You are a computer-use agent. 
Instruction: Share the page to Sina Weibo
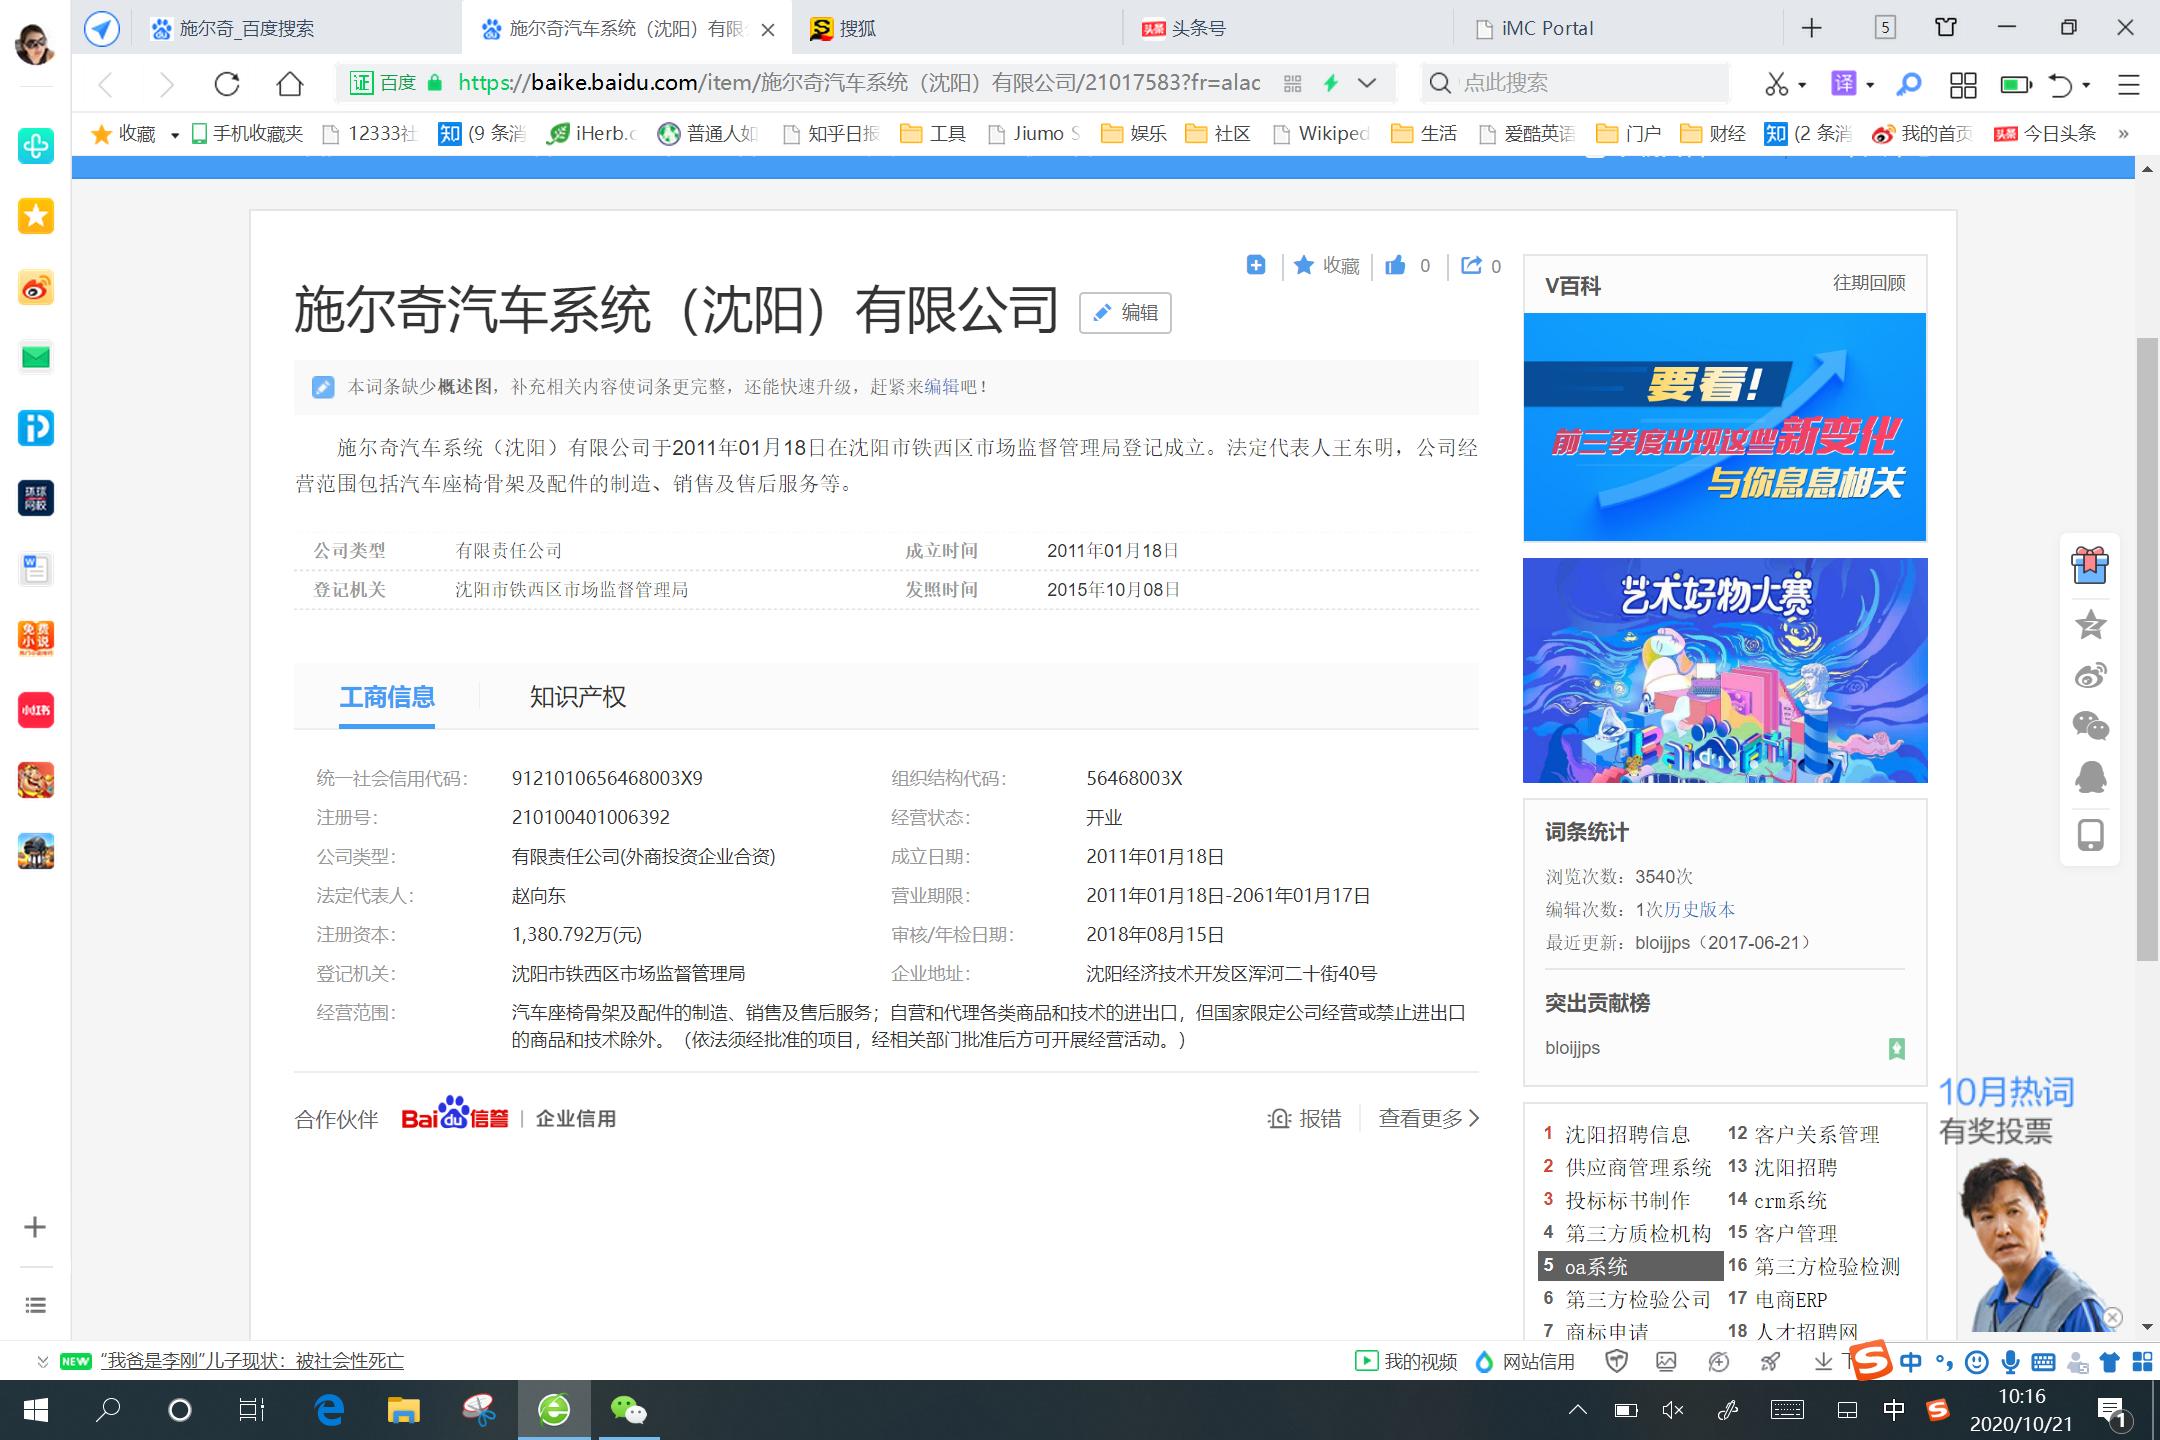click(x=2090, y=674)
